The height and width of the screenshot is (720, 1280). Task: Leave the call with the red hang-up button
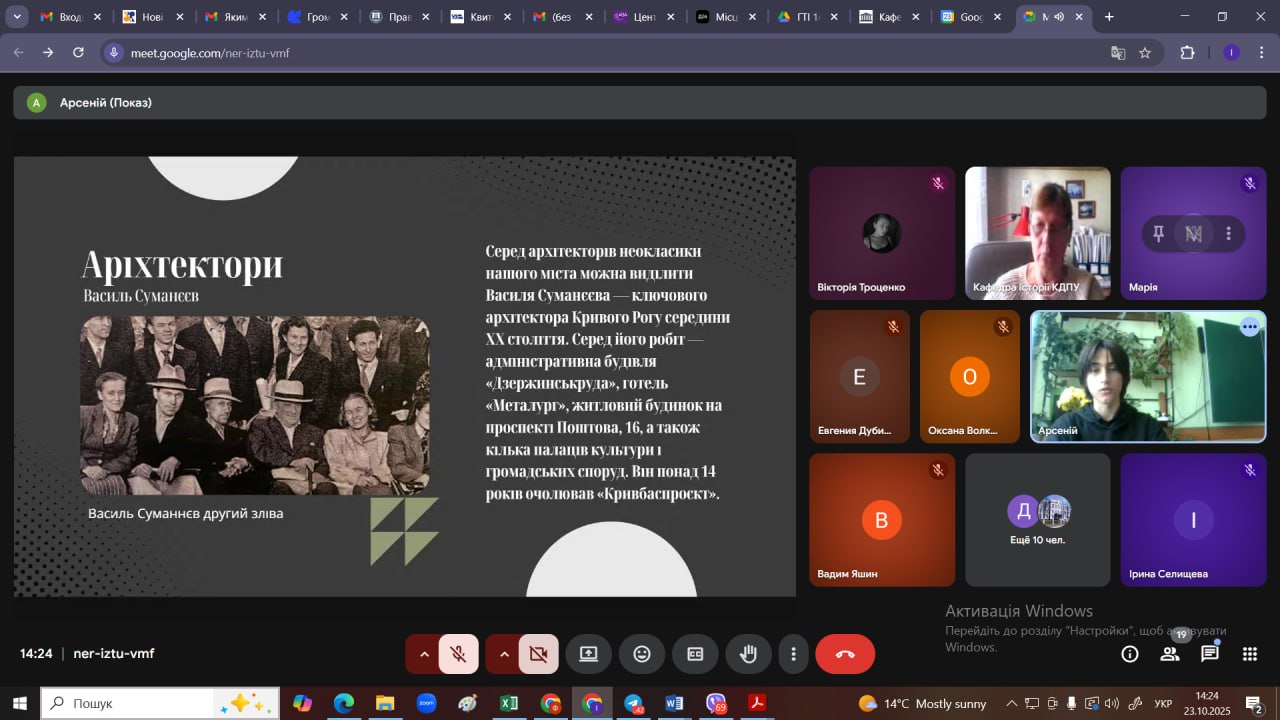click(x=845, y=654)
